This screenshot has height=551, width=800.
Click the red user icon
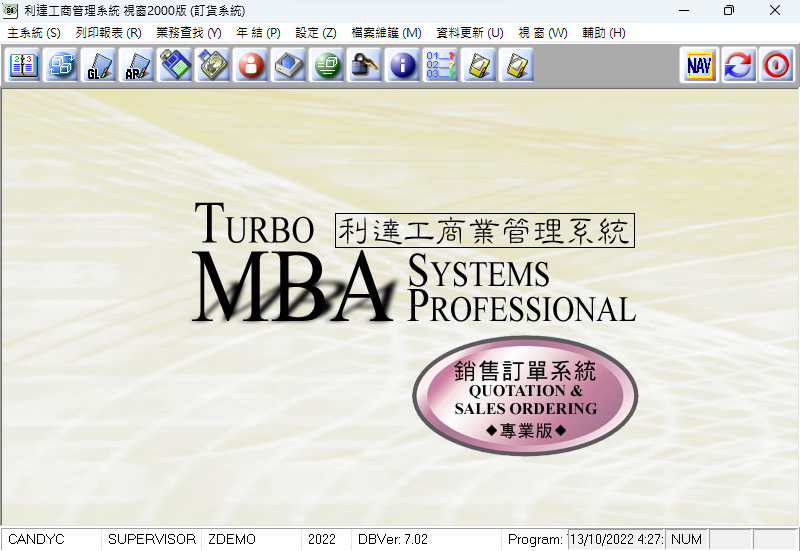tap(251, 65)
